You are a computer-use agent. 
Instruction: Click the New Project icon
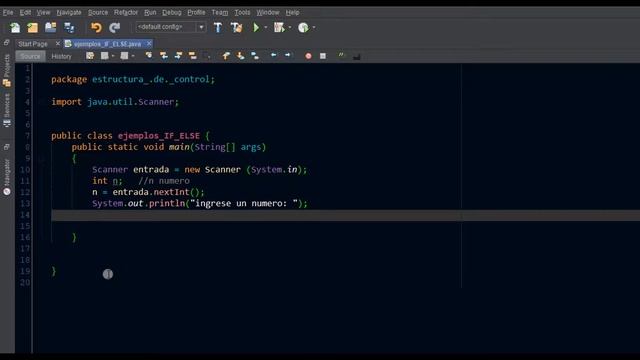point(33,27)
